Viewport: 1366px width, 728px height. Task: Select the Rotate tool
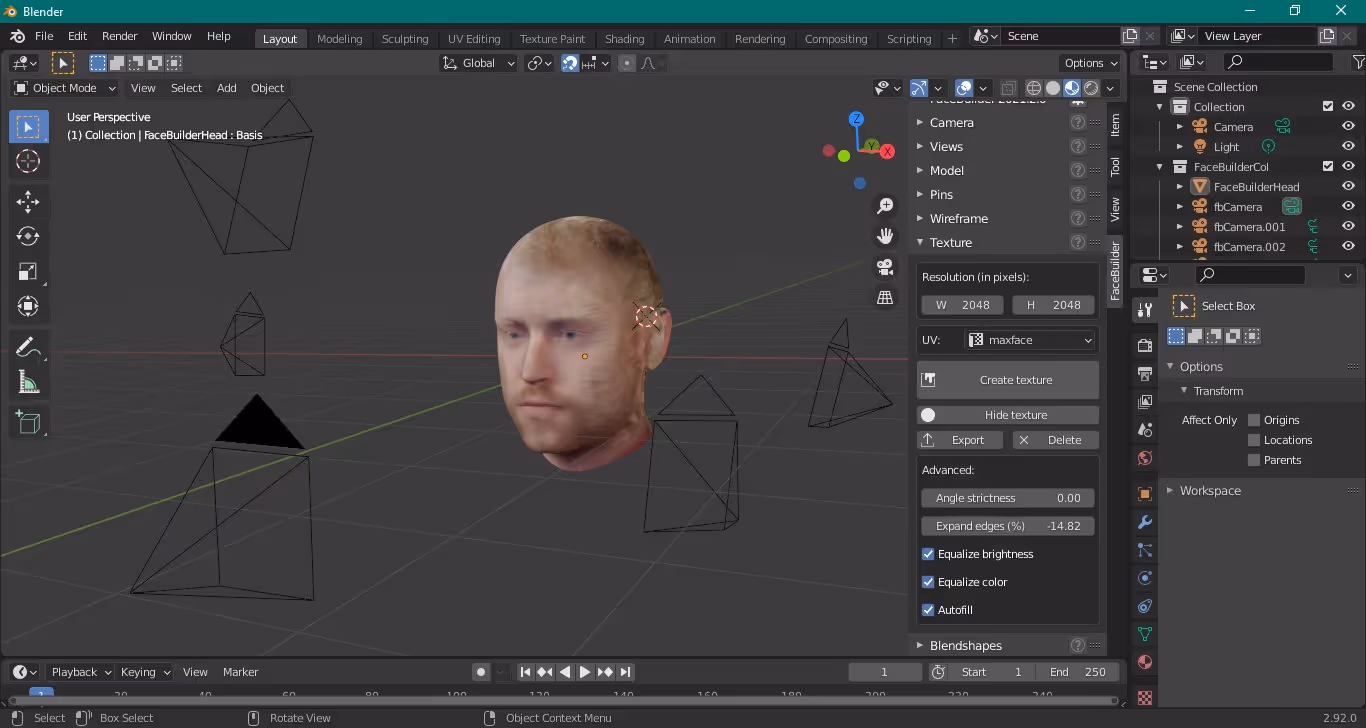pos(28,236)
